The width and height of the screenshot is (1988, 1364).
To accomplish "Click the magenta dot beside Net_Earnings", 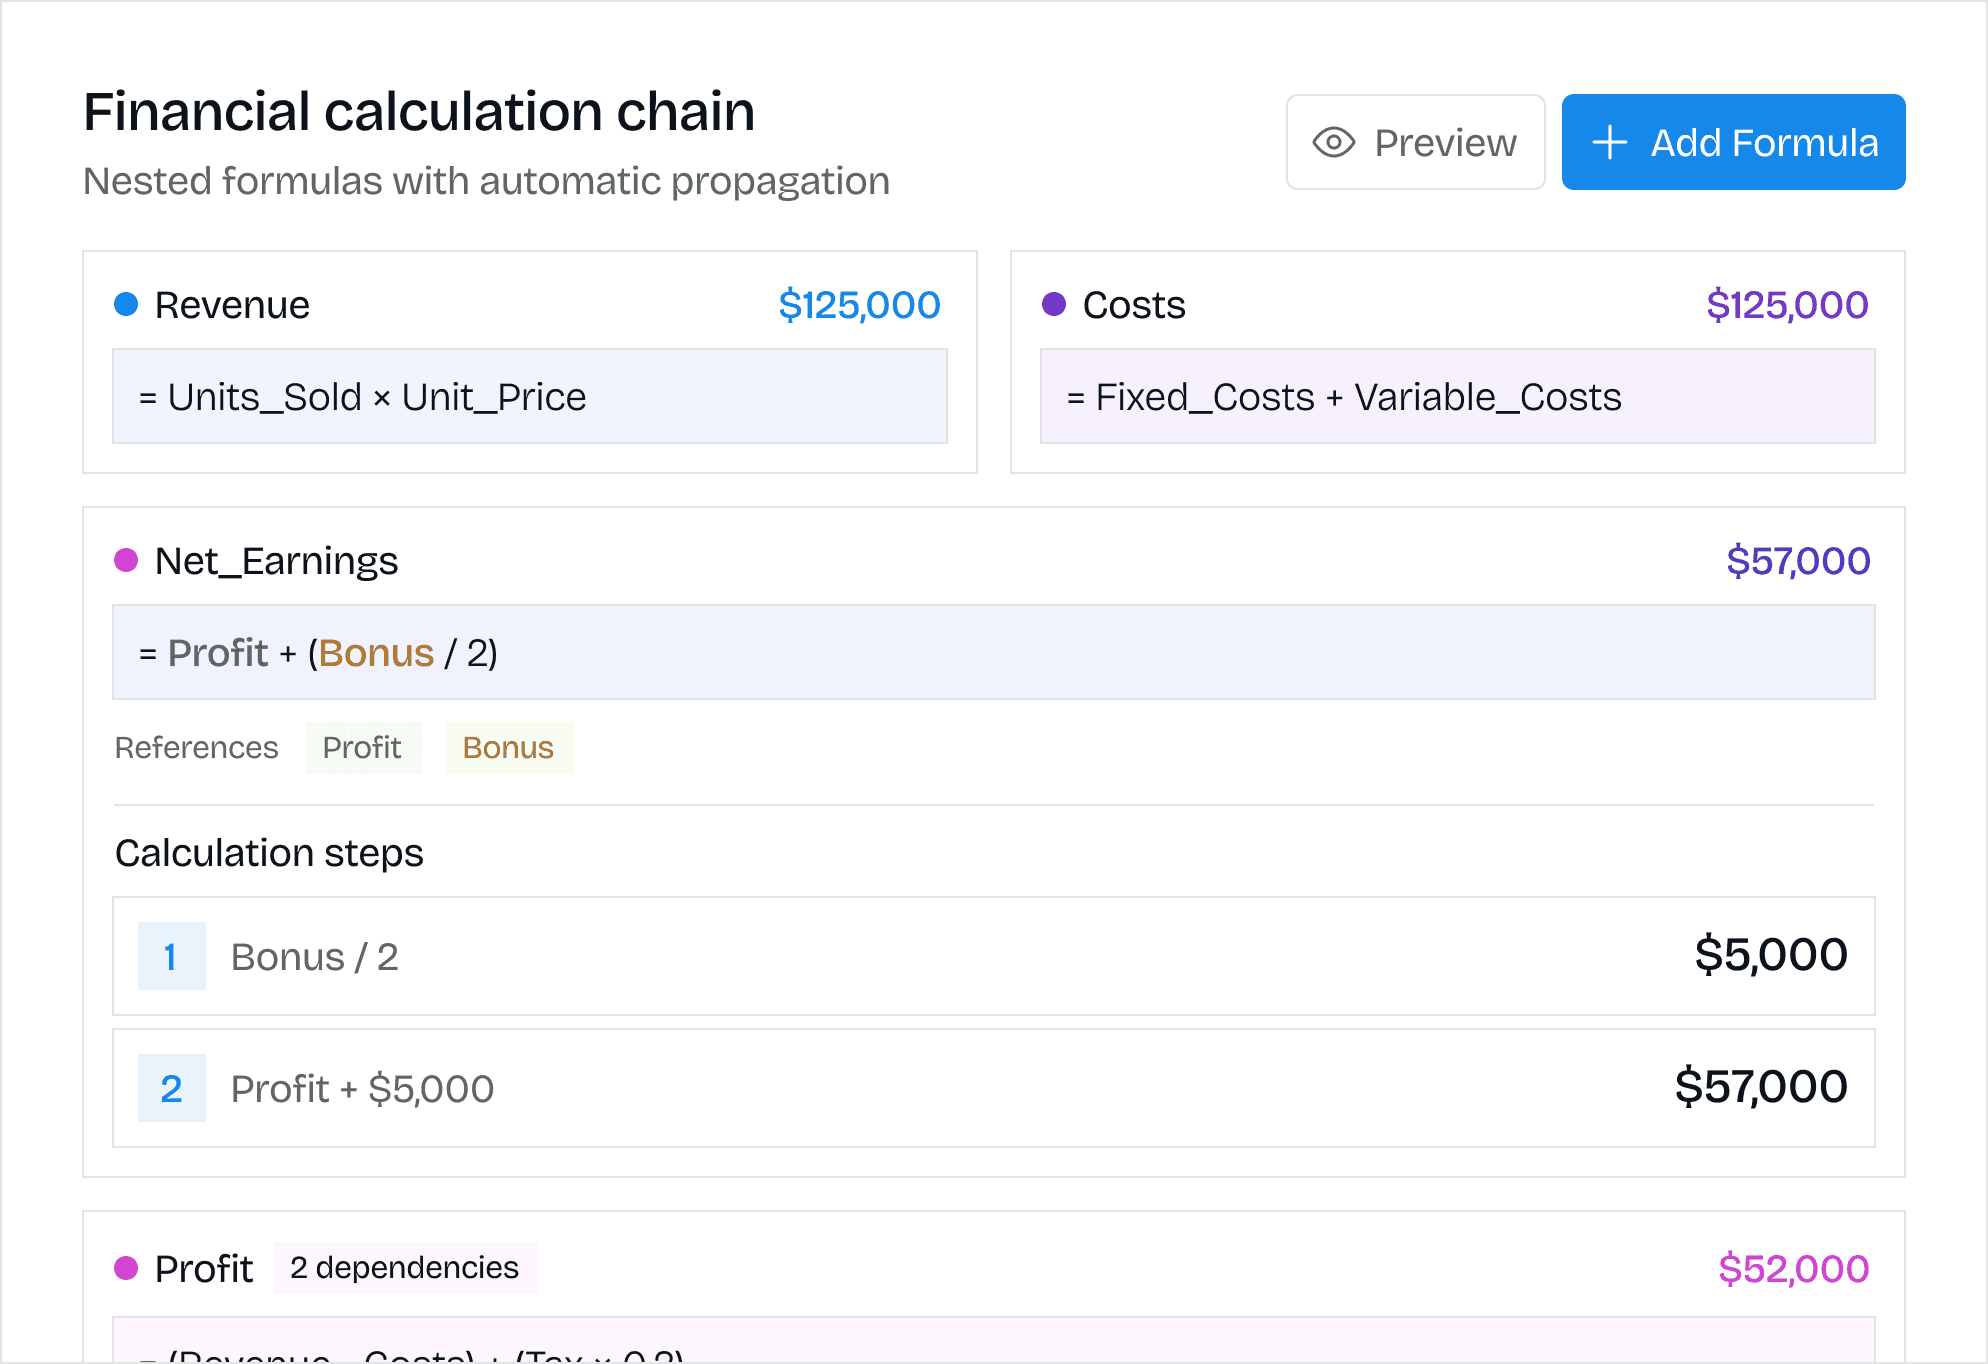I will [126, 560].
